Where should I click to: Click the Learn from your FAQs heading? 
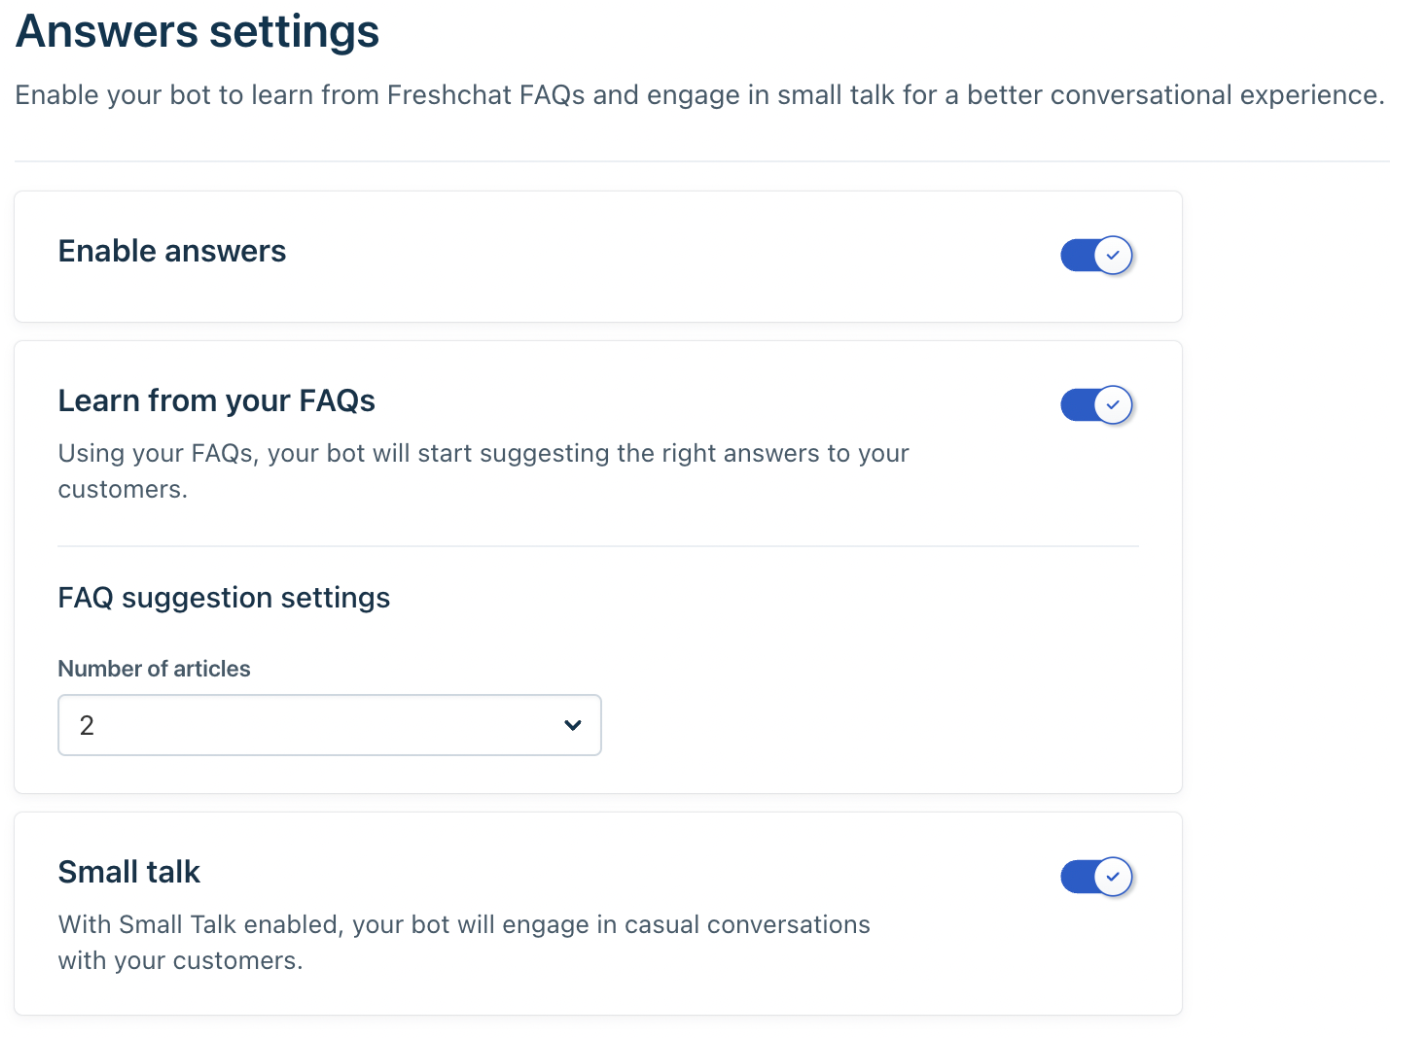click(x=216, y=401)
